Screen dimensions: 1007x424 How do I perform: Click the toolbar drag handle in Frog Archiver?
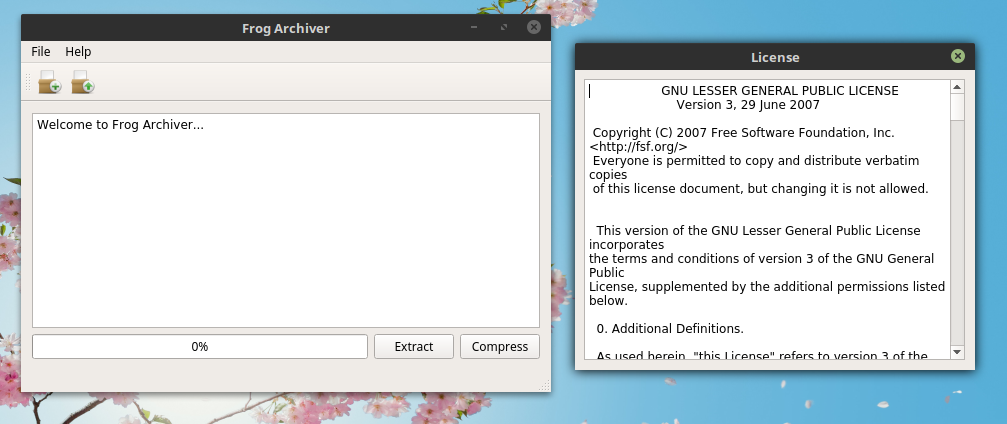(28, 82)
